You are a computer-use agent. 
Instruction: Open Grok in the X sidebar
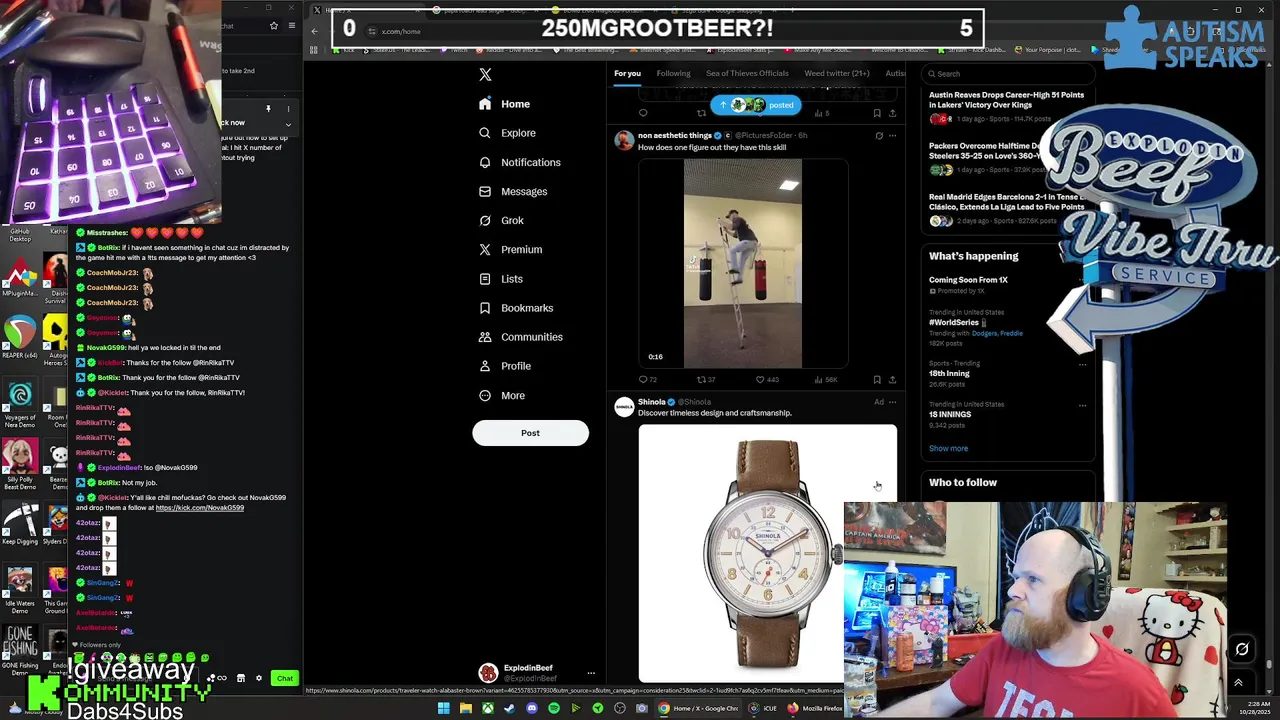coord(501,220)
